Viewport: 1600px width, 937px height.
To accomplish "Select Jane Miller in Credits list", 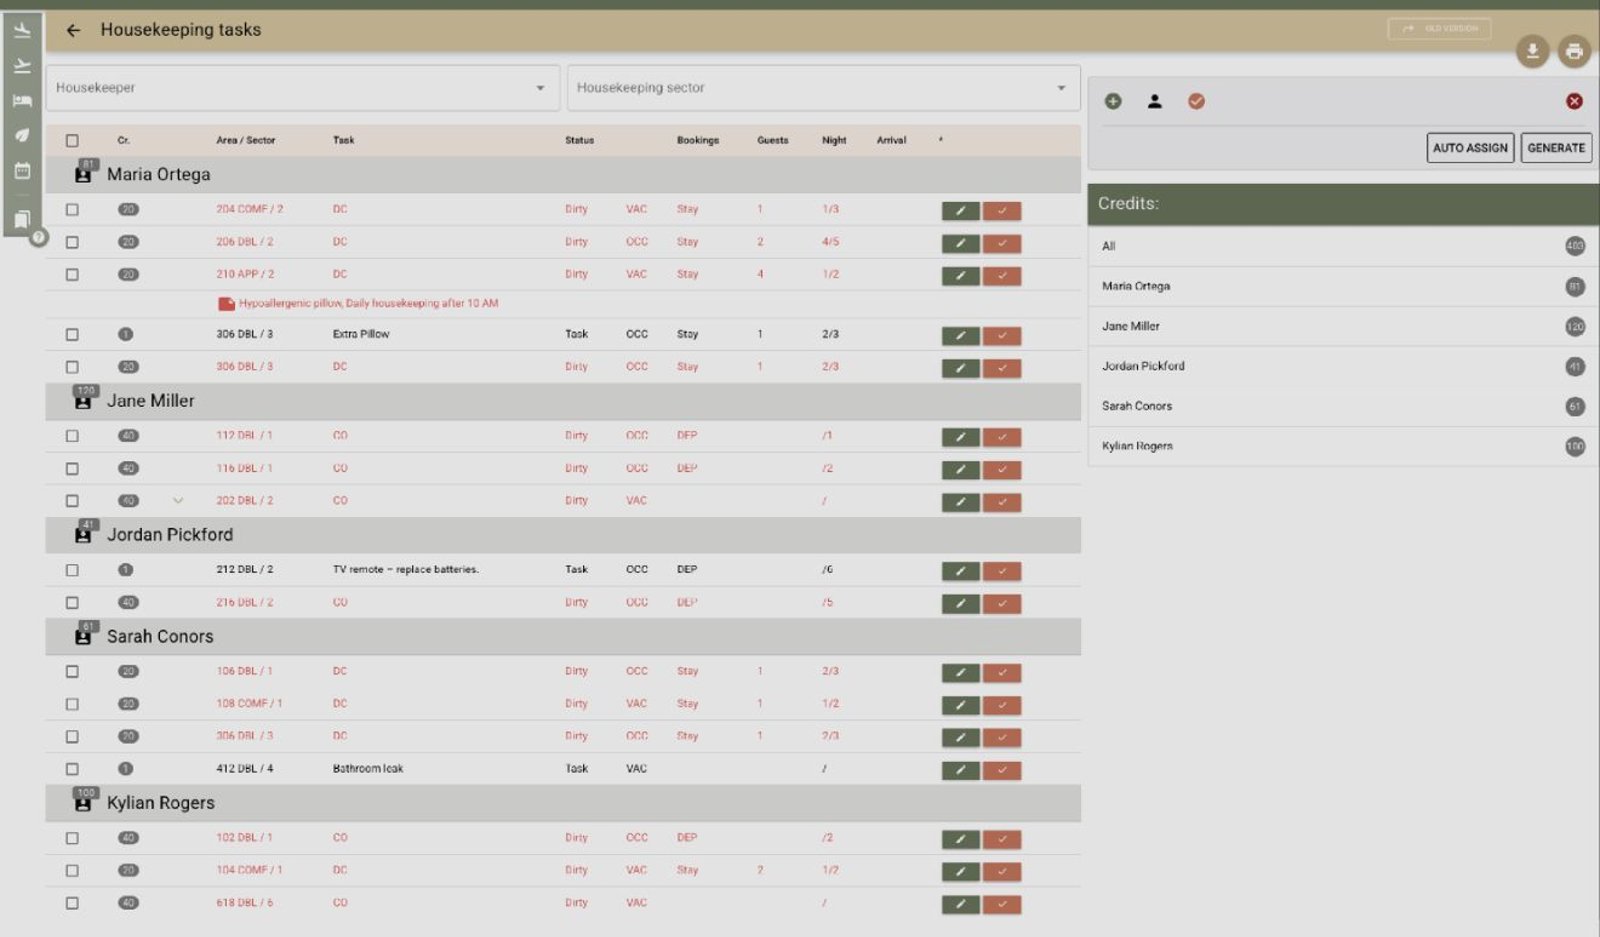I will [x=1343, y=327].
